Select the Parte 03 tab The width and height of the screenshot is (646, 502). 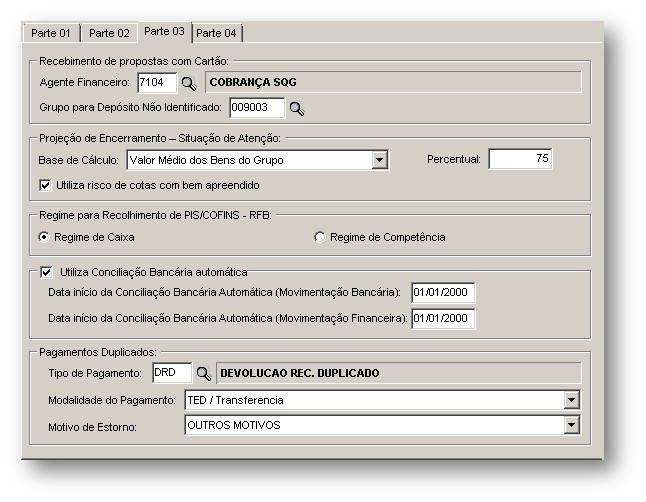tap(164, 32)
